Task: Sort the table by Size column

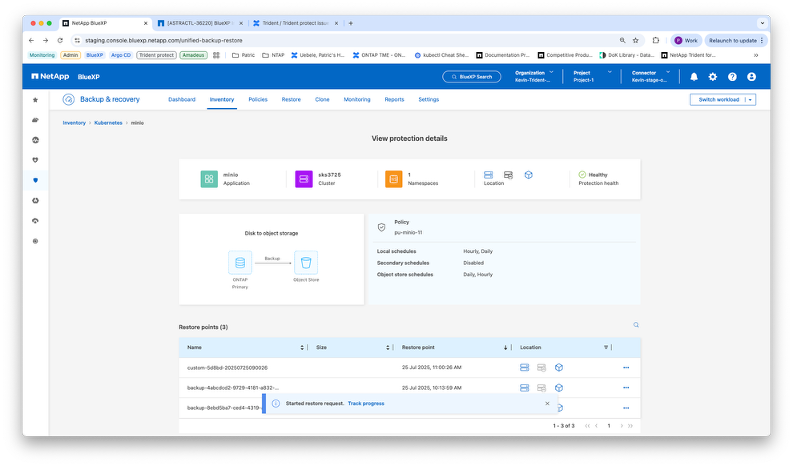Action: point(388,347)
